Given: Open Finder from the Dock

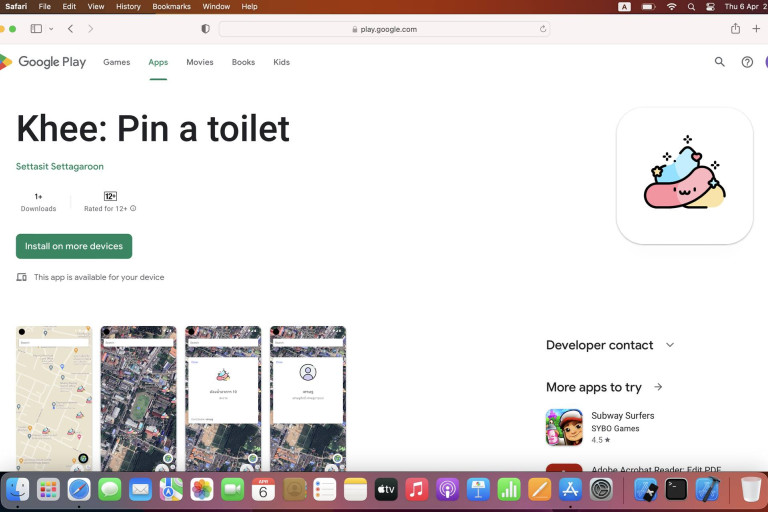Looking at the screenshot, I should click(x=18, y=489).
